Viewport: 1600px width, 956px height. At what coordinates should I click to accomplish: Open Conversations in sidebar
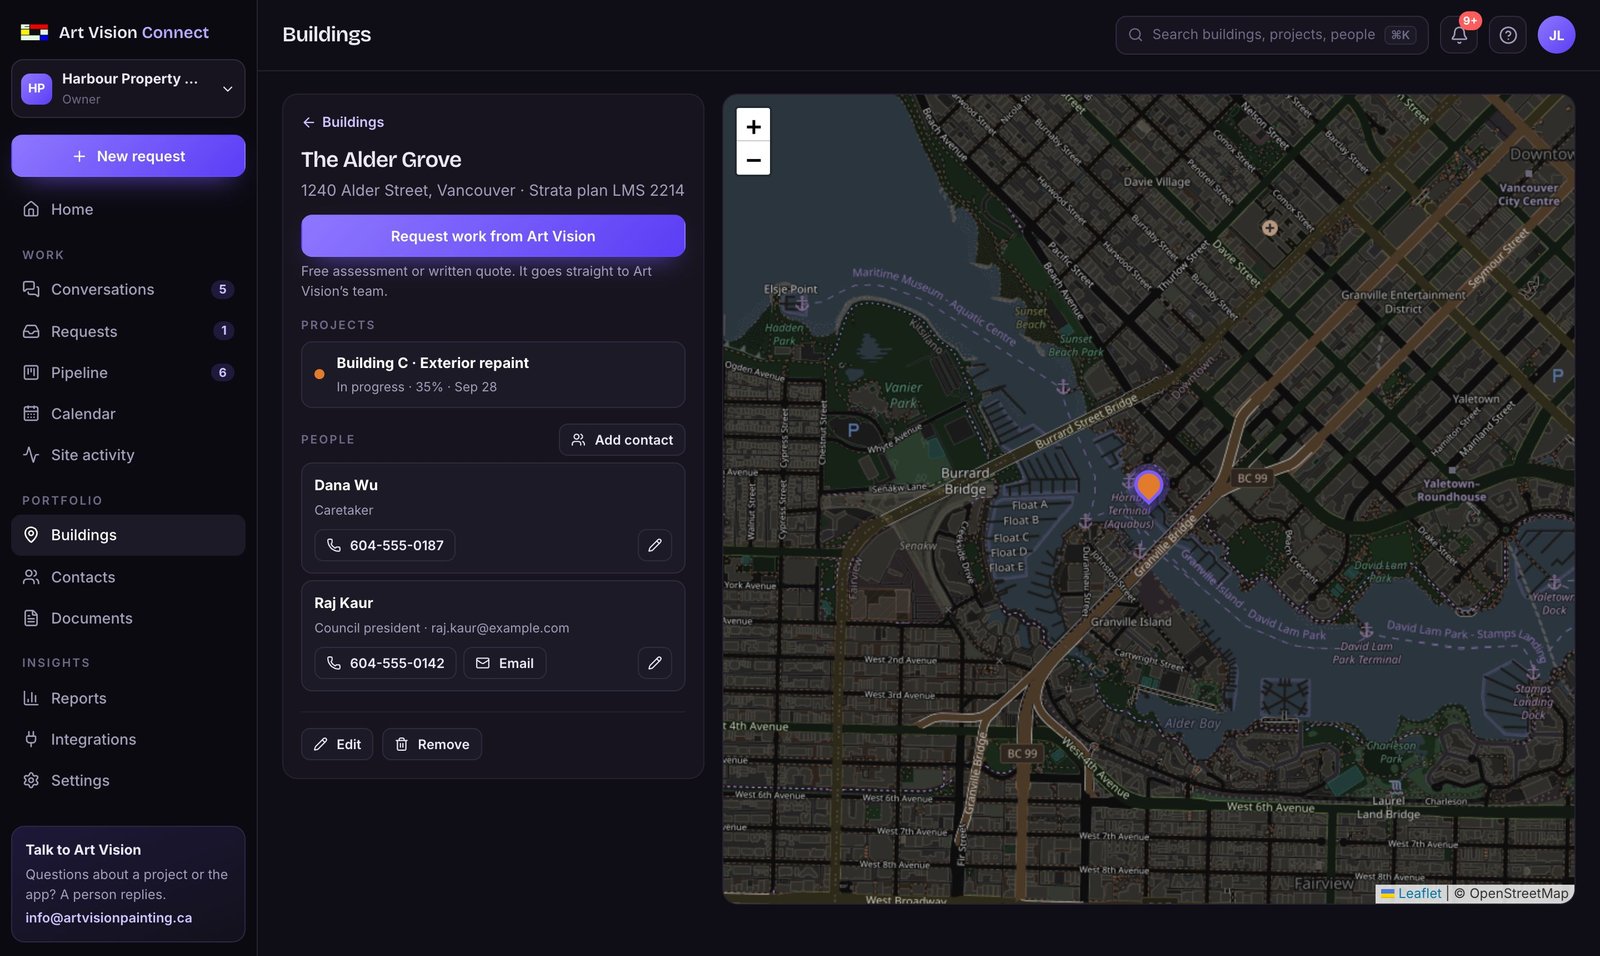tap(128, 289)
